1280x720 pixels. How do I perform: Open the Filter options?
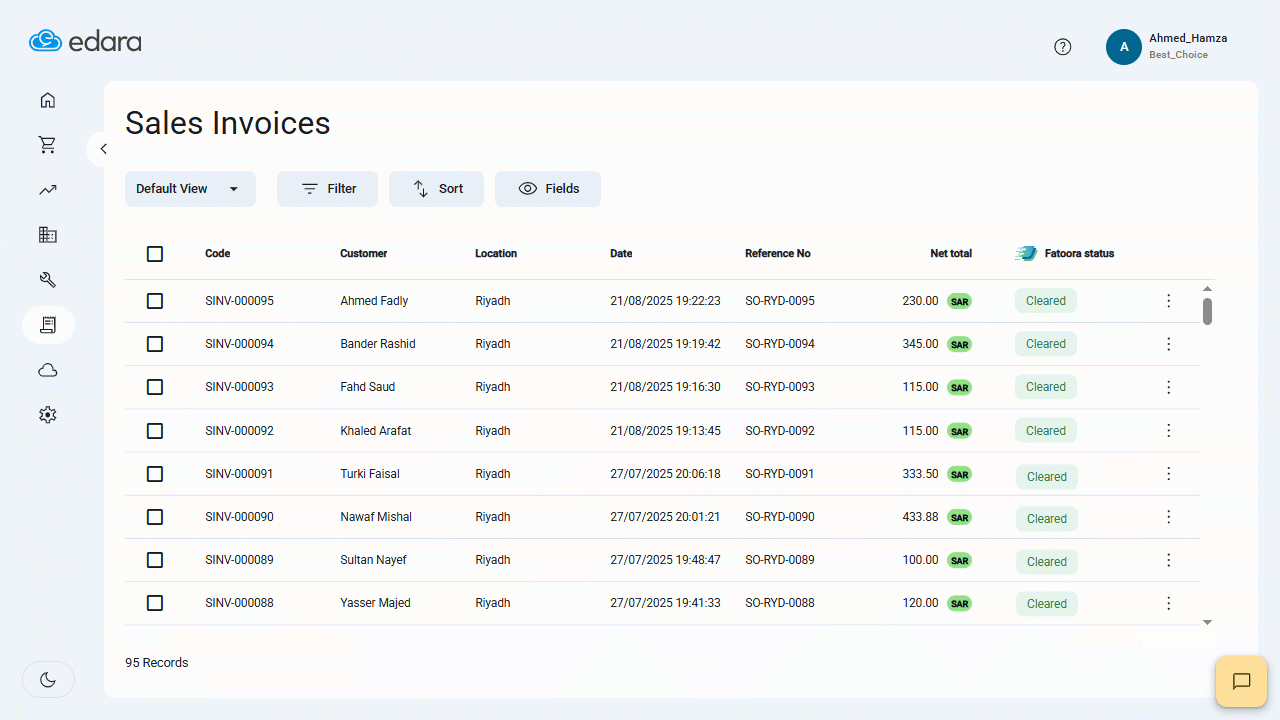click(x=327, y=189)
